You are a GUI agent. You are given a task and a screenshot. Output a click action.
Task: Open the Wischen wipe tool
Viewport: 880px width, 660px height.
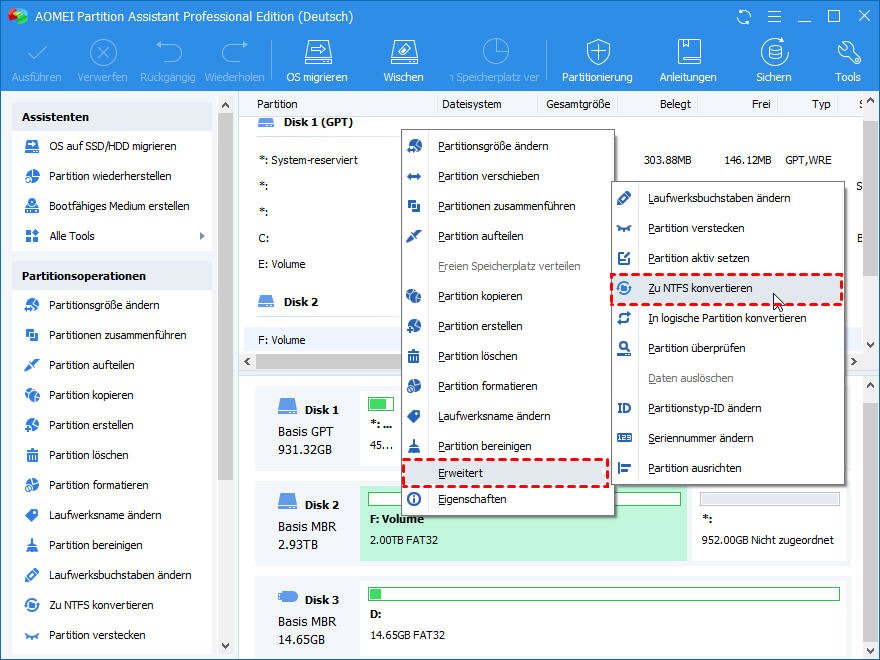coord(403,61)
